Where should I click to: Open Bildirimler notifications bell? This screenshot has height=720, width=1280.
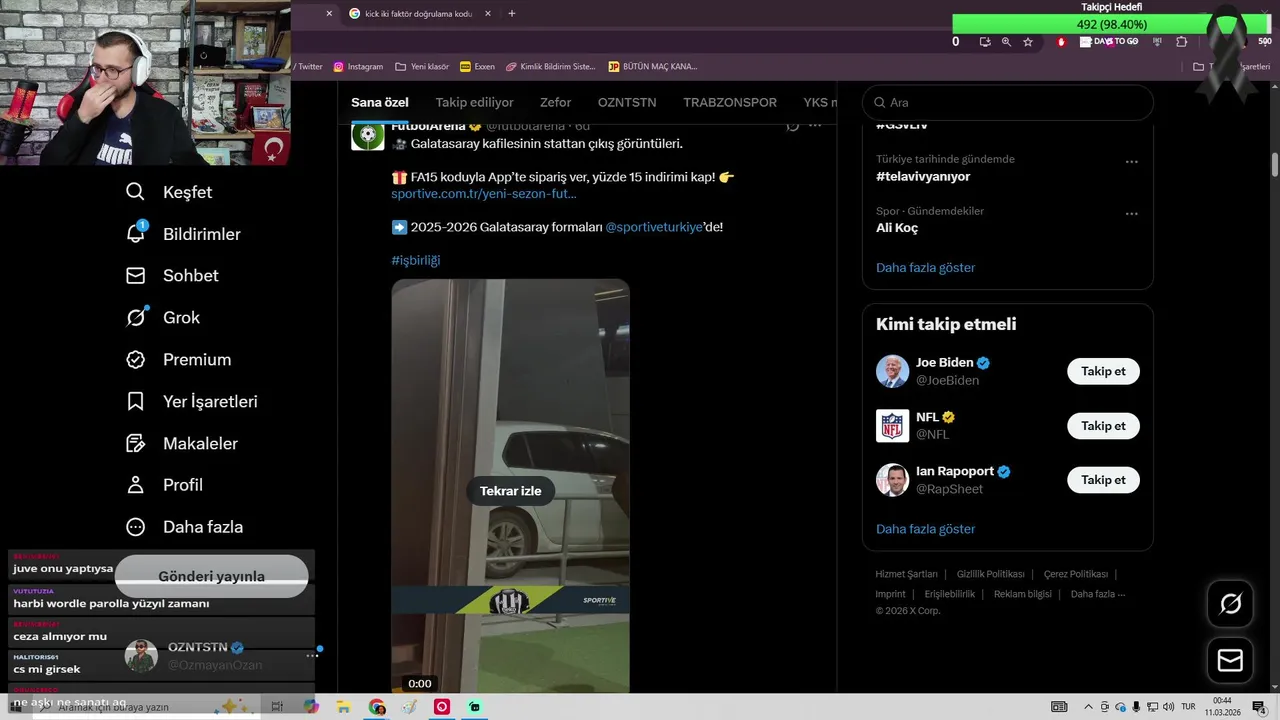point(184,234)
